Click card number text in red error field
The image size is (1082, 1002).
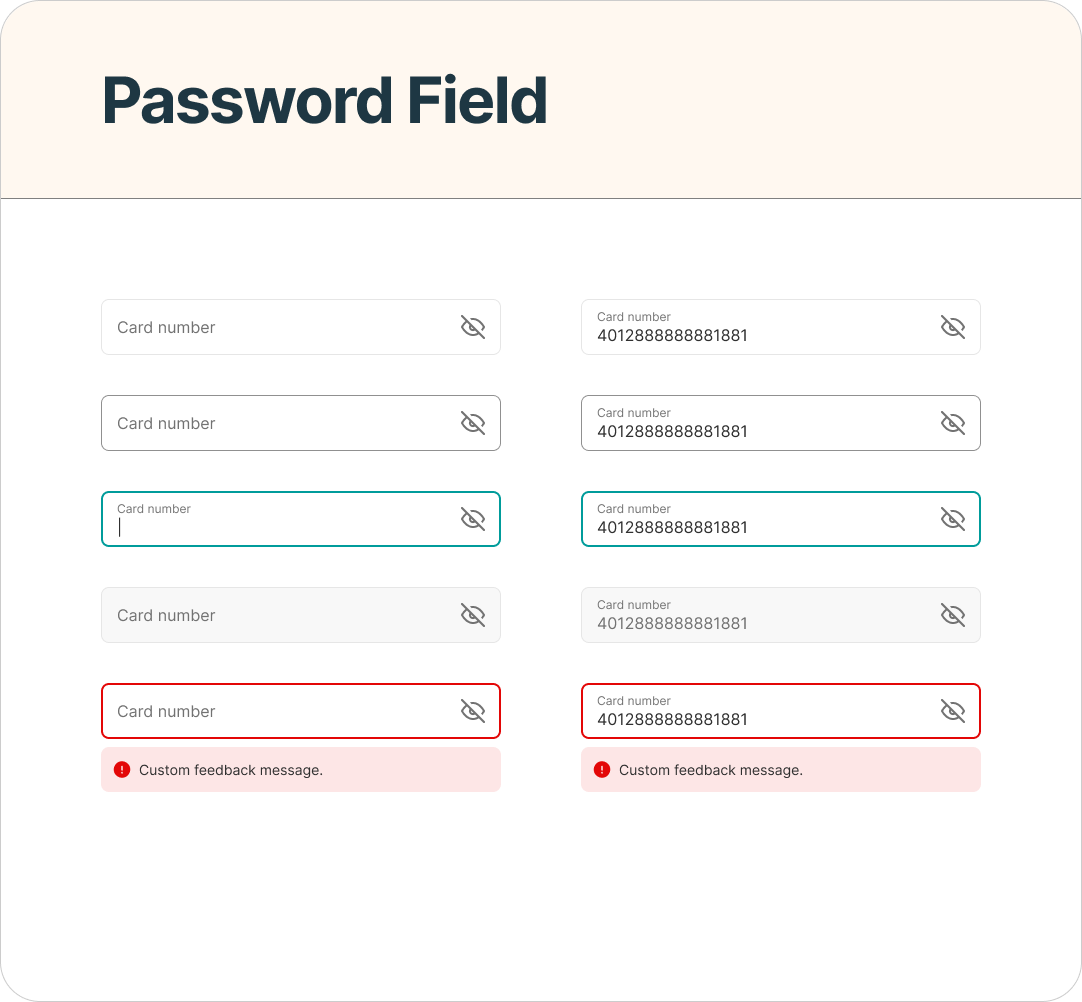pyautogui.click(x=672, y=720)
